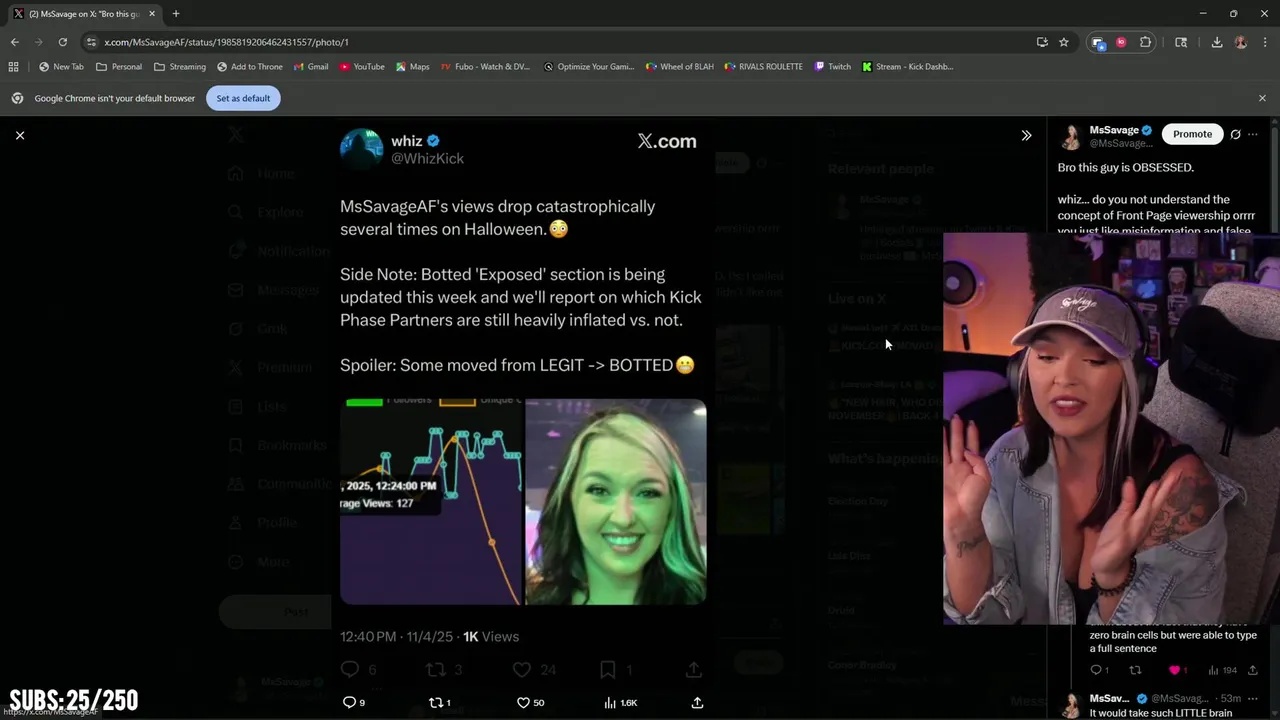Screen dimensions: 1280x720
Task: Click the green-tinted woman photo
Action: (616, 502)
